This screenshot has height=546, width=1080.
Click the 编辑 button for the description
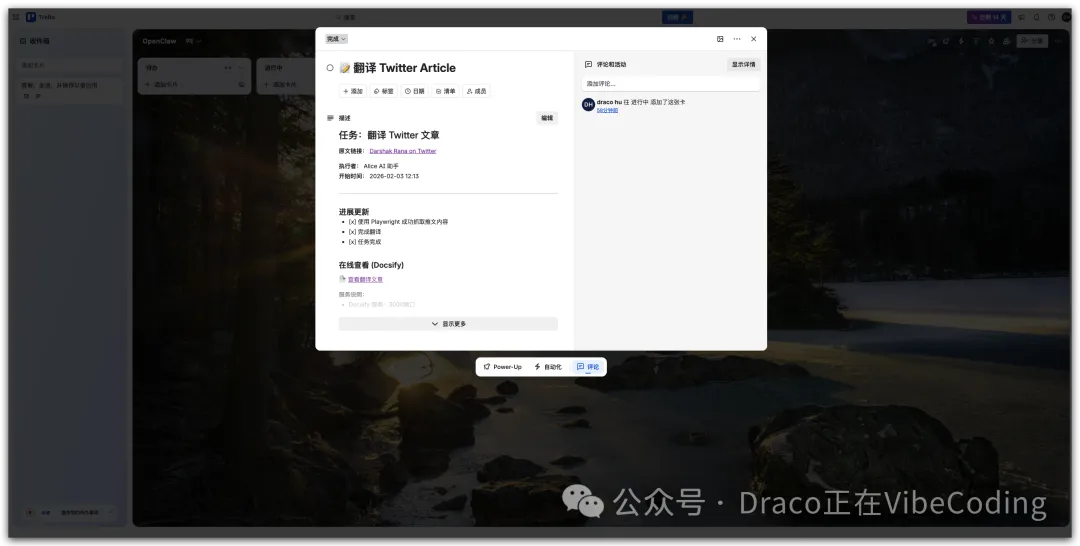click(x=547, y=118)
